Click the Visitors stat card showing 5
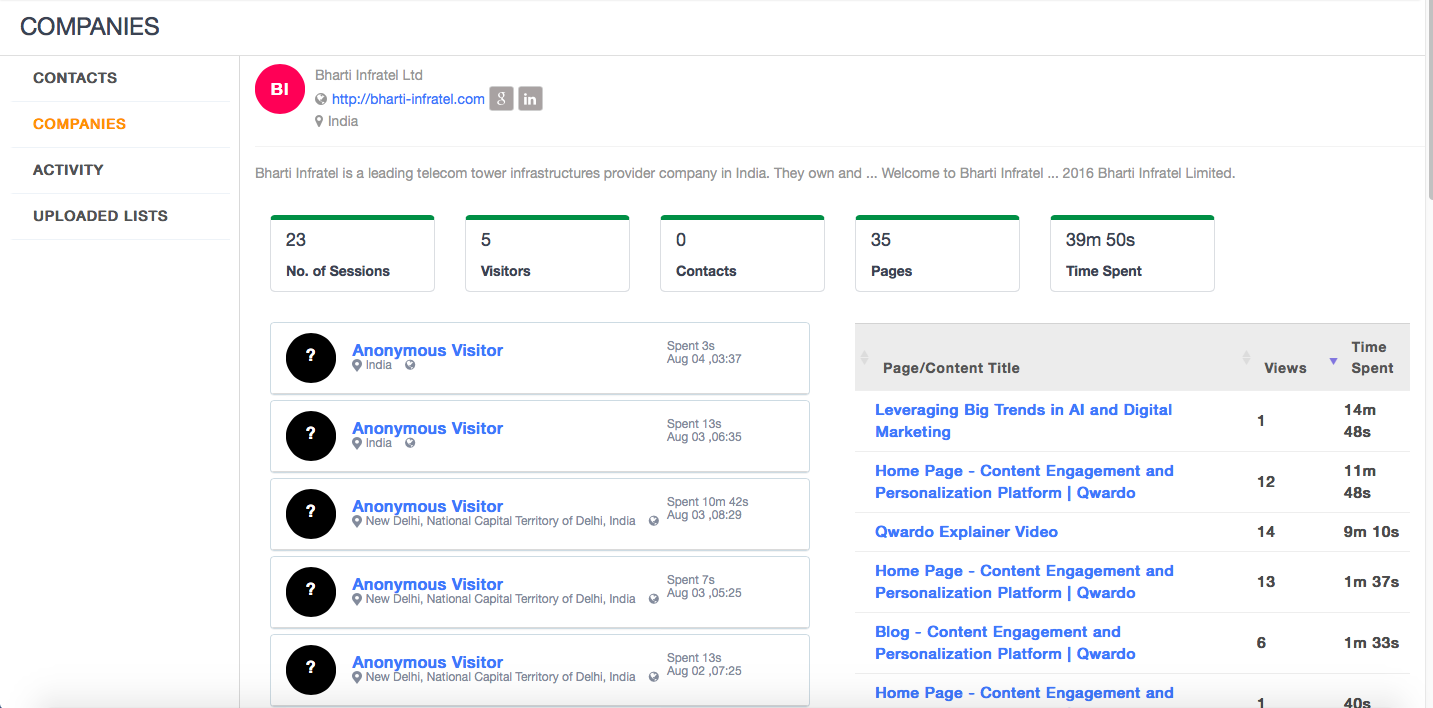The width and height of the screenshot is (1433, 708). pos(547,254)
